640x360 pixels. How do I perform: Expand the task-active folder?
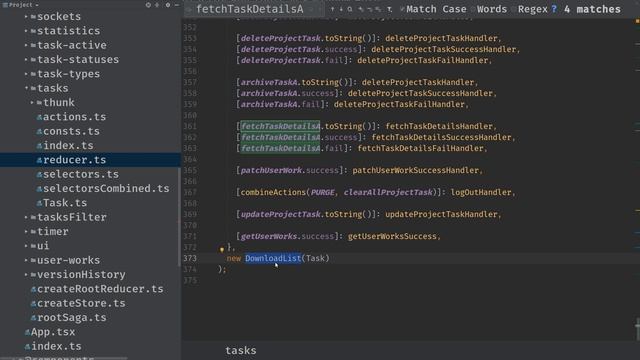(x=26, y=45)
